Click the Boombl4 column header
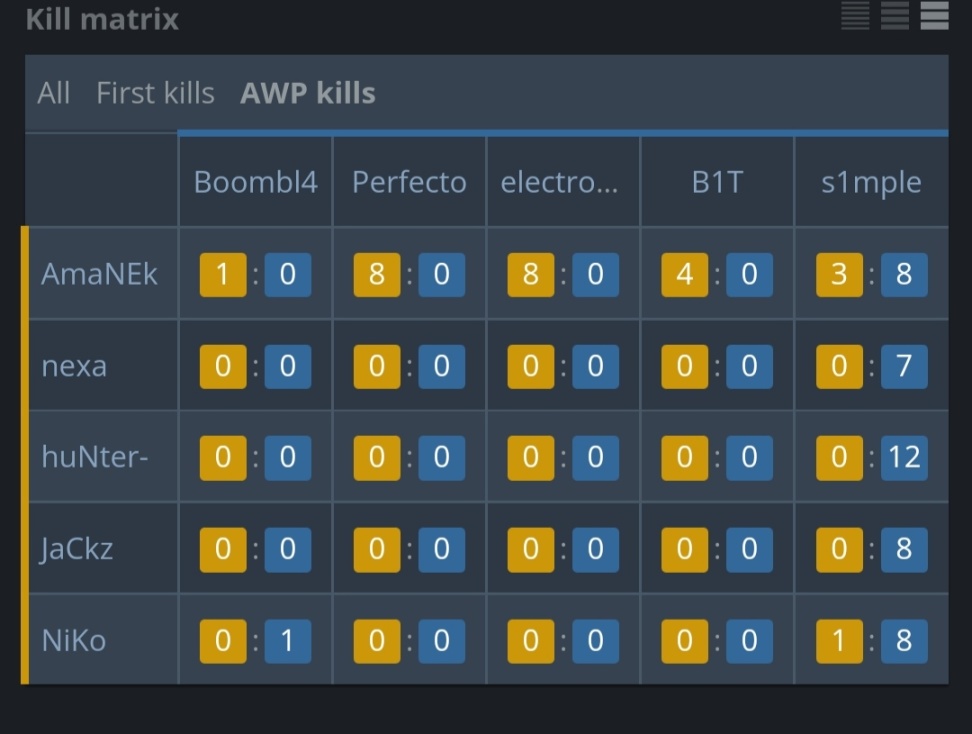This screenshot has width=972, height=734. click(256, 182)
